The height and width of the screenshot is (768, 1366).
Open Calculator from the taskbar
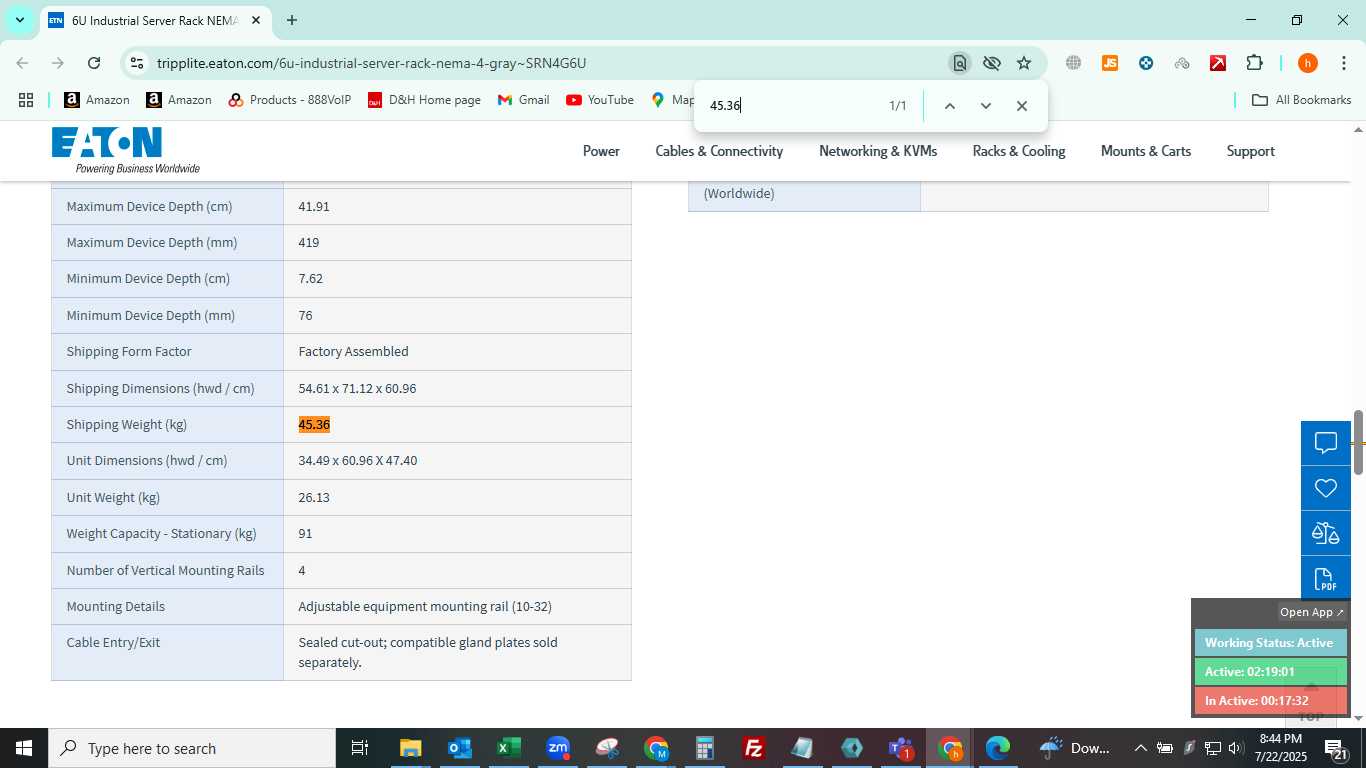(x=704, y=748)
